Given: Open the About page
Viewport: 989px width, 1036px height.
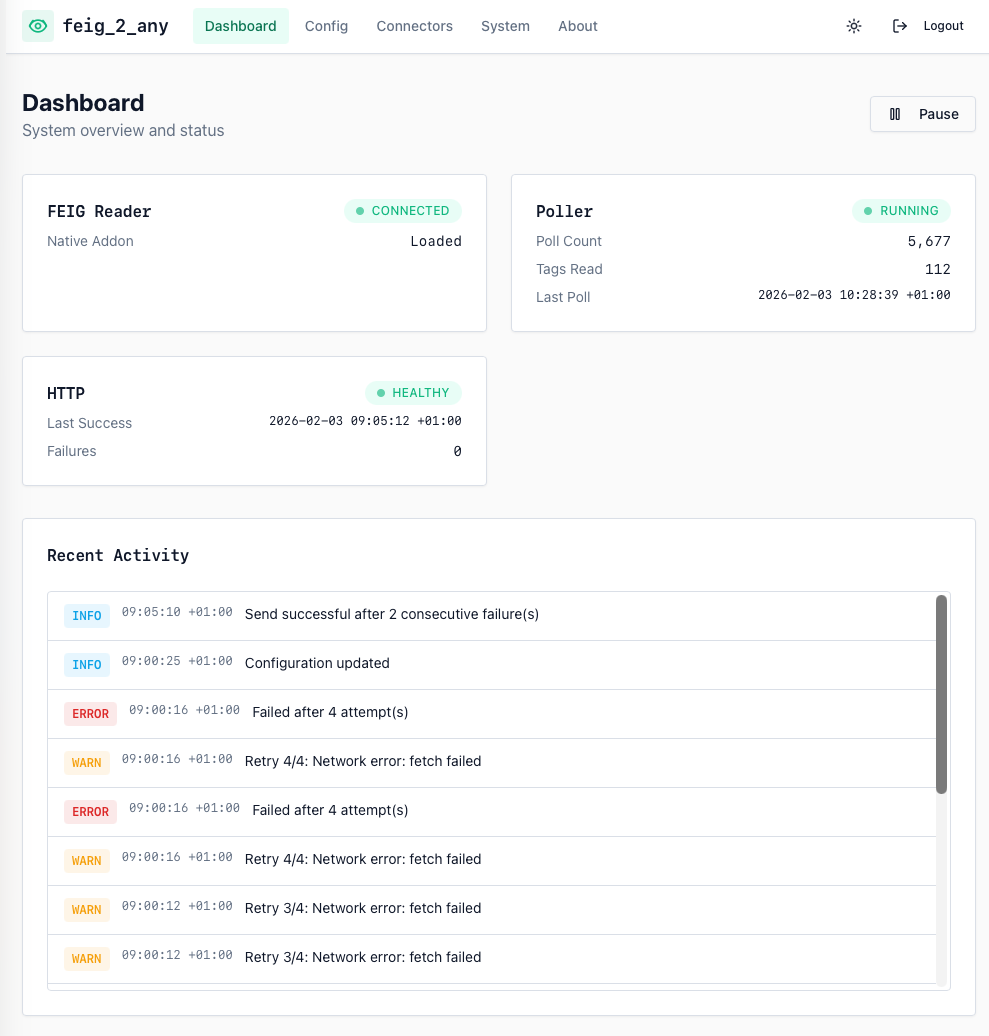Looking at the screenshot, I should coord(577,26).
